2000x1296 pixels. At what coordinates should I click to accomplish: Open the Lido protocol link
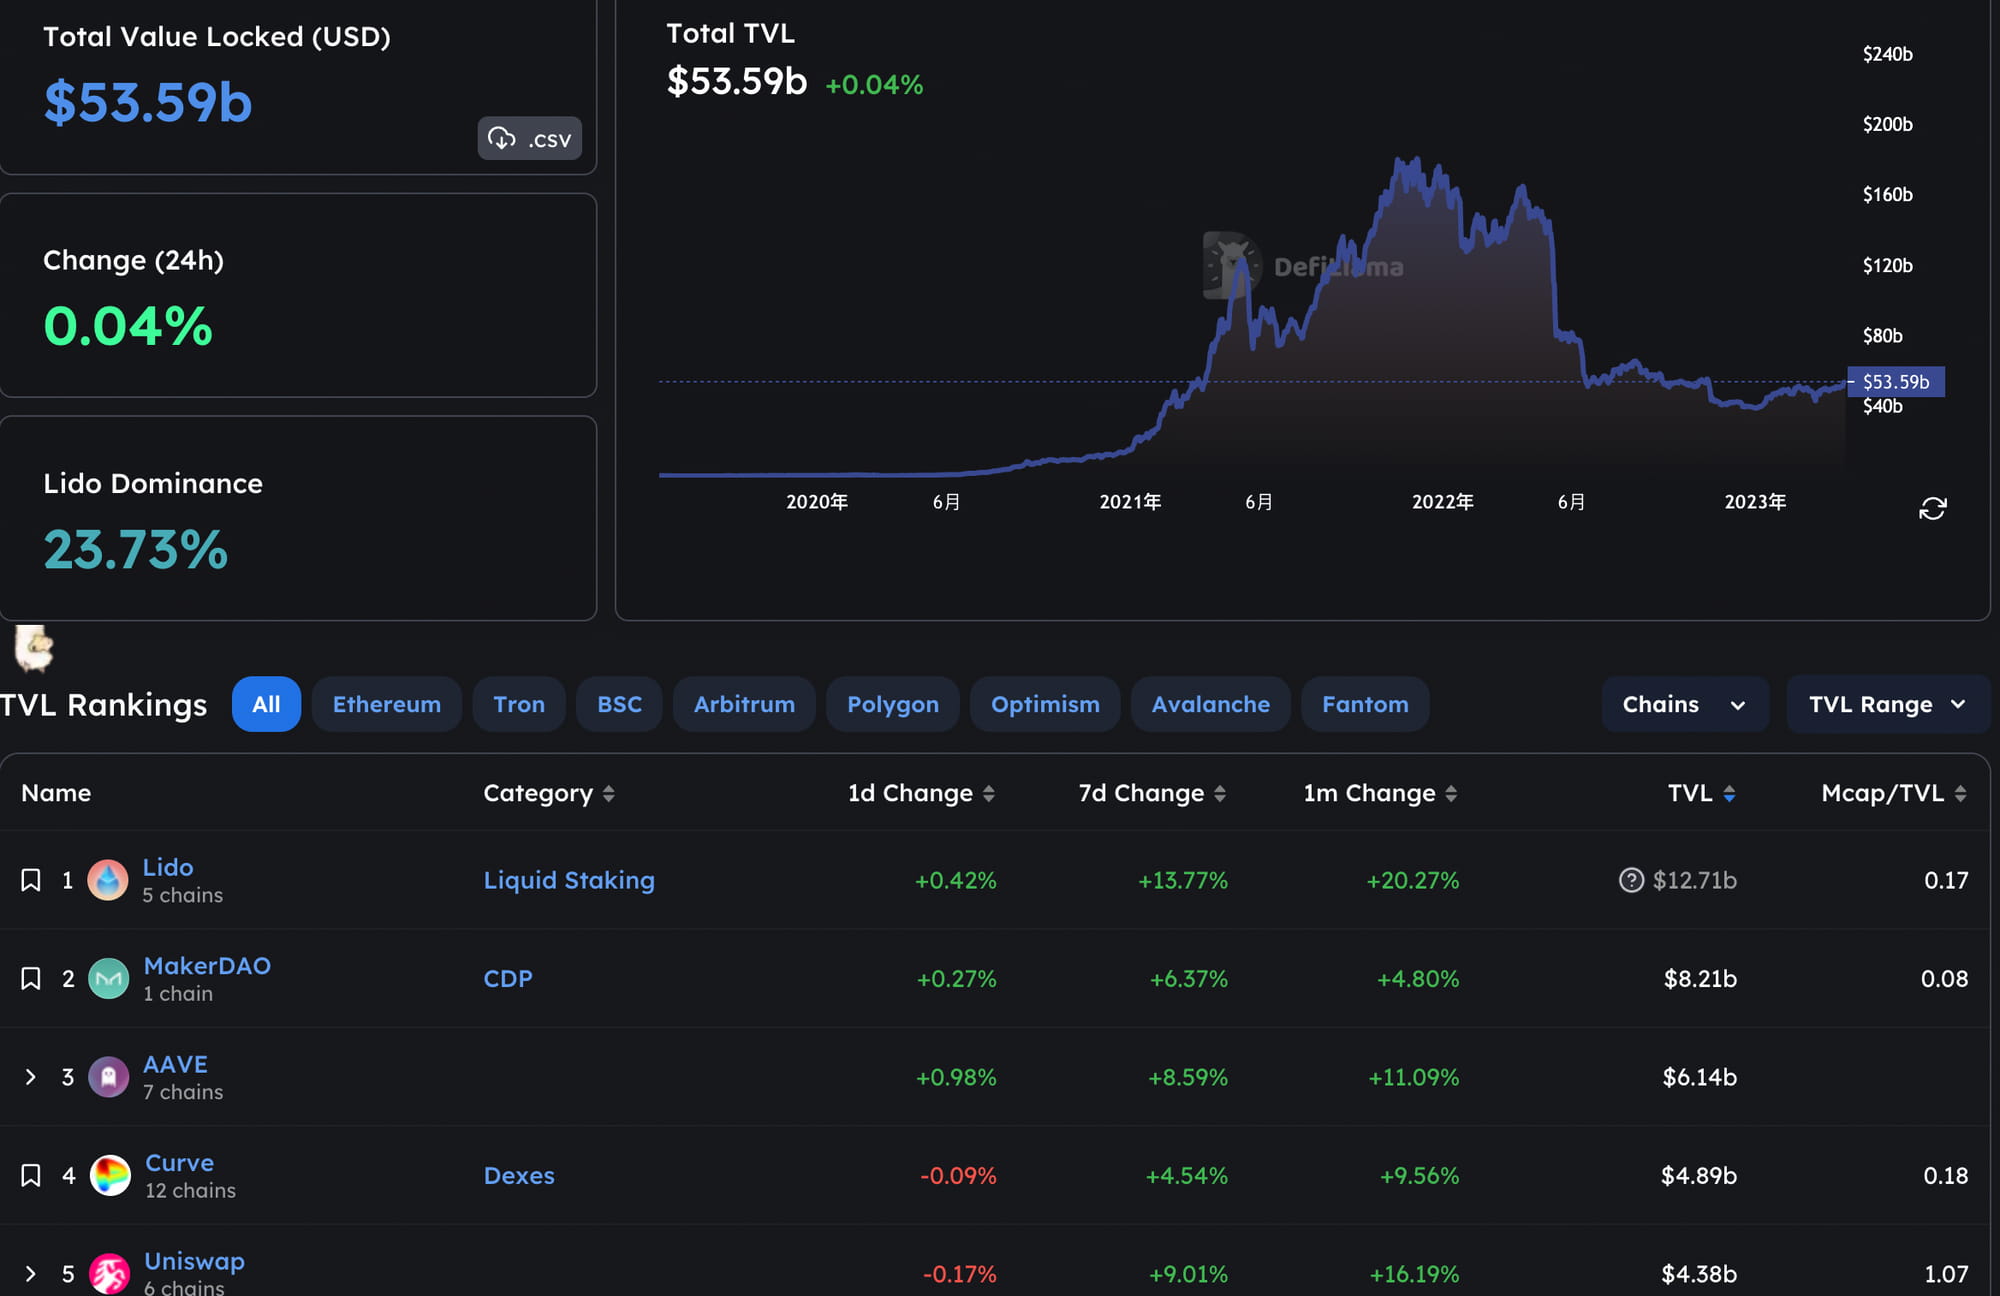point(168,867)
